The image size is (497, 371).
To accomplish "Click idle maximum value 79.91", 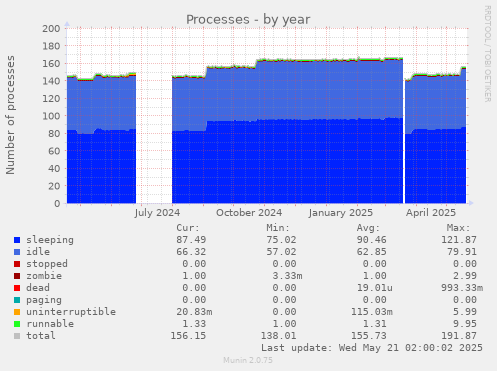I will (x=462, y=252).
